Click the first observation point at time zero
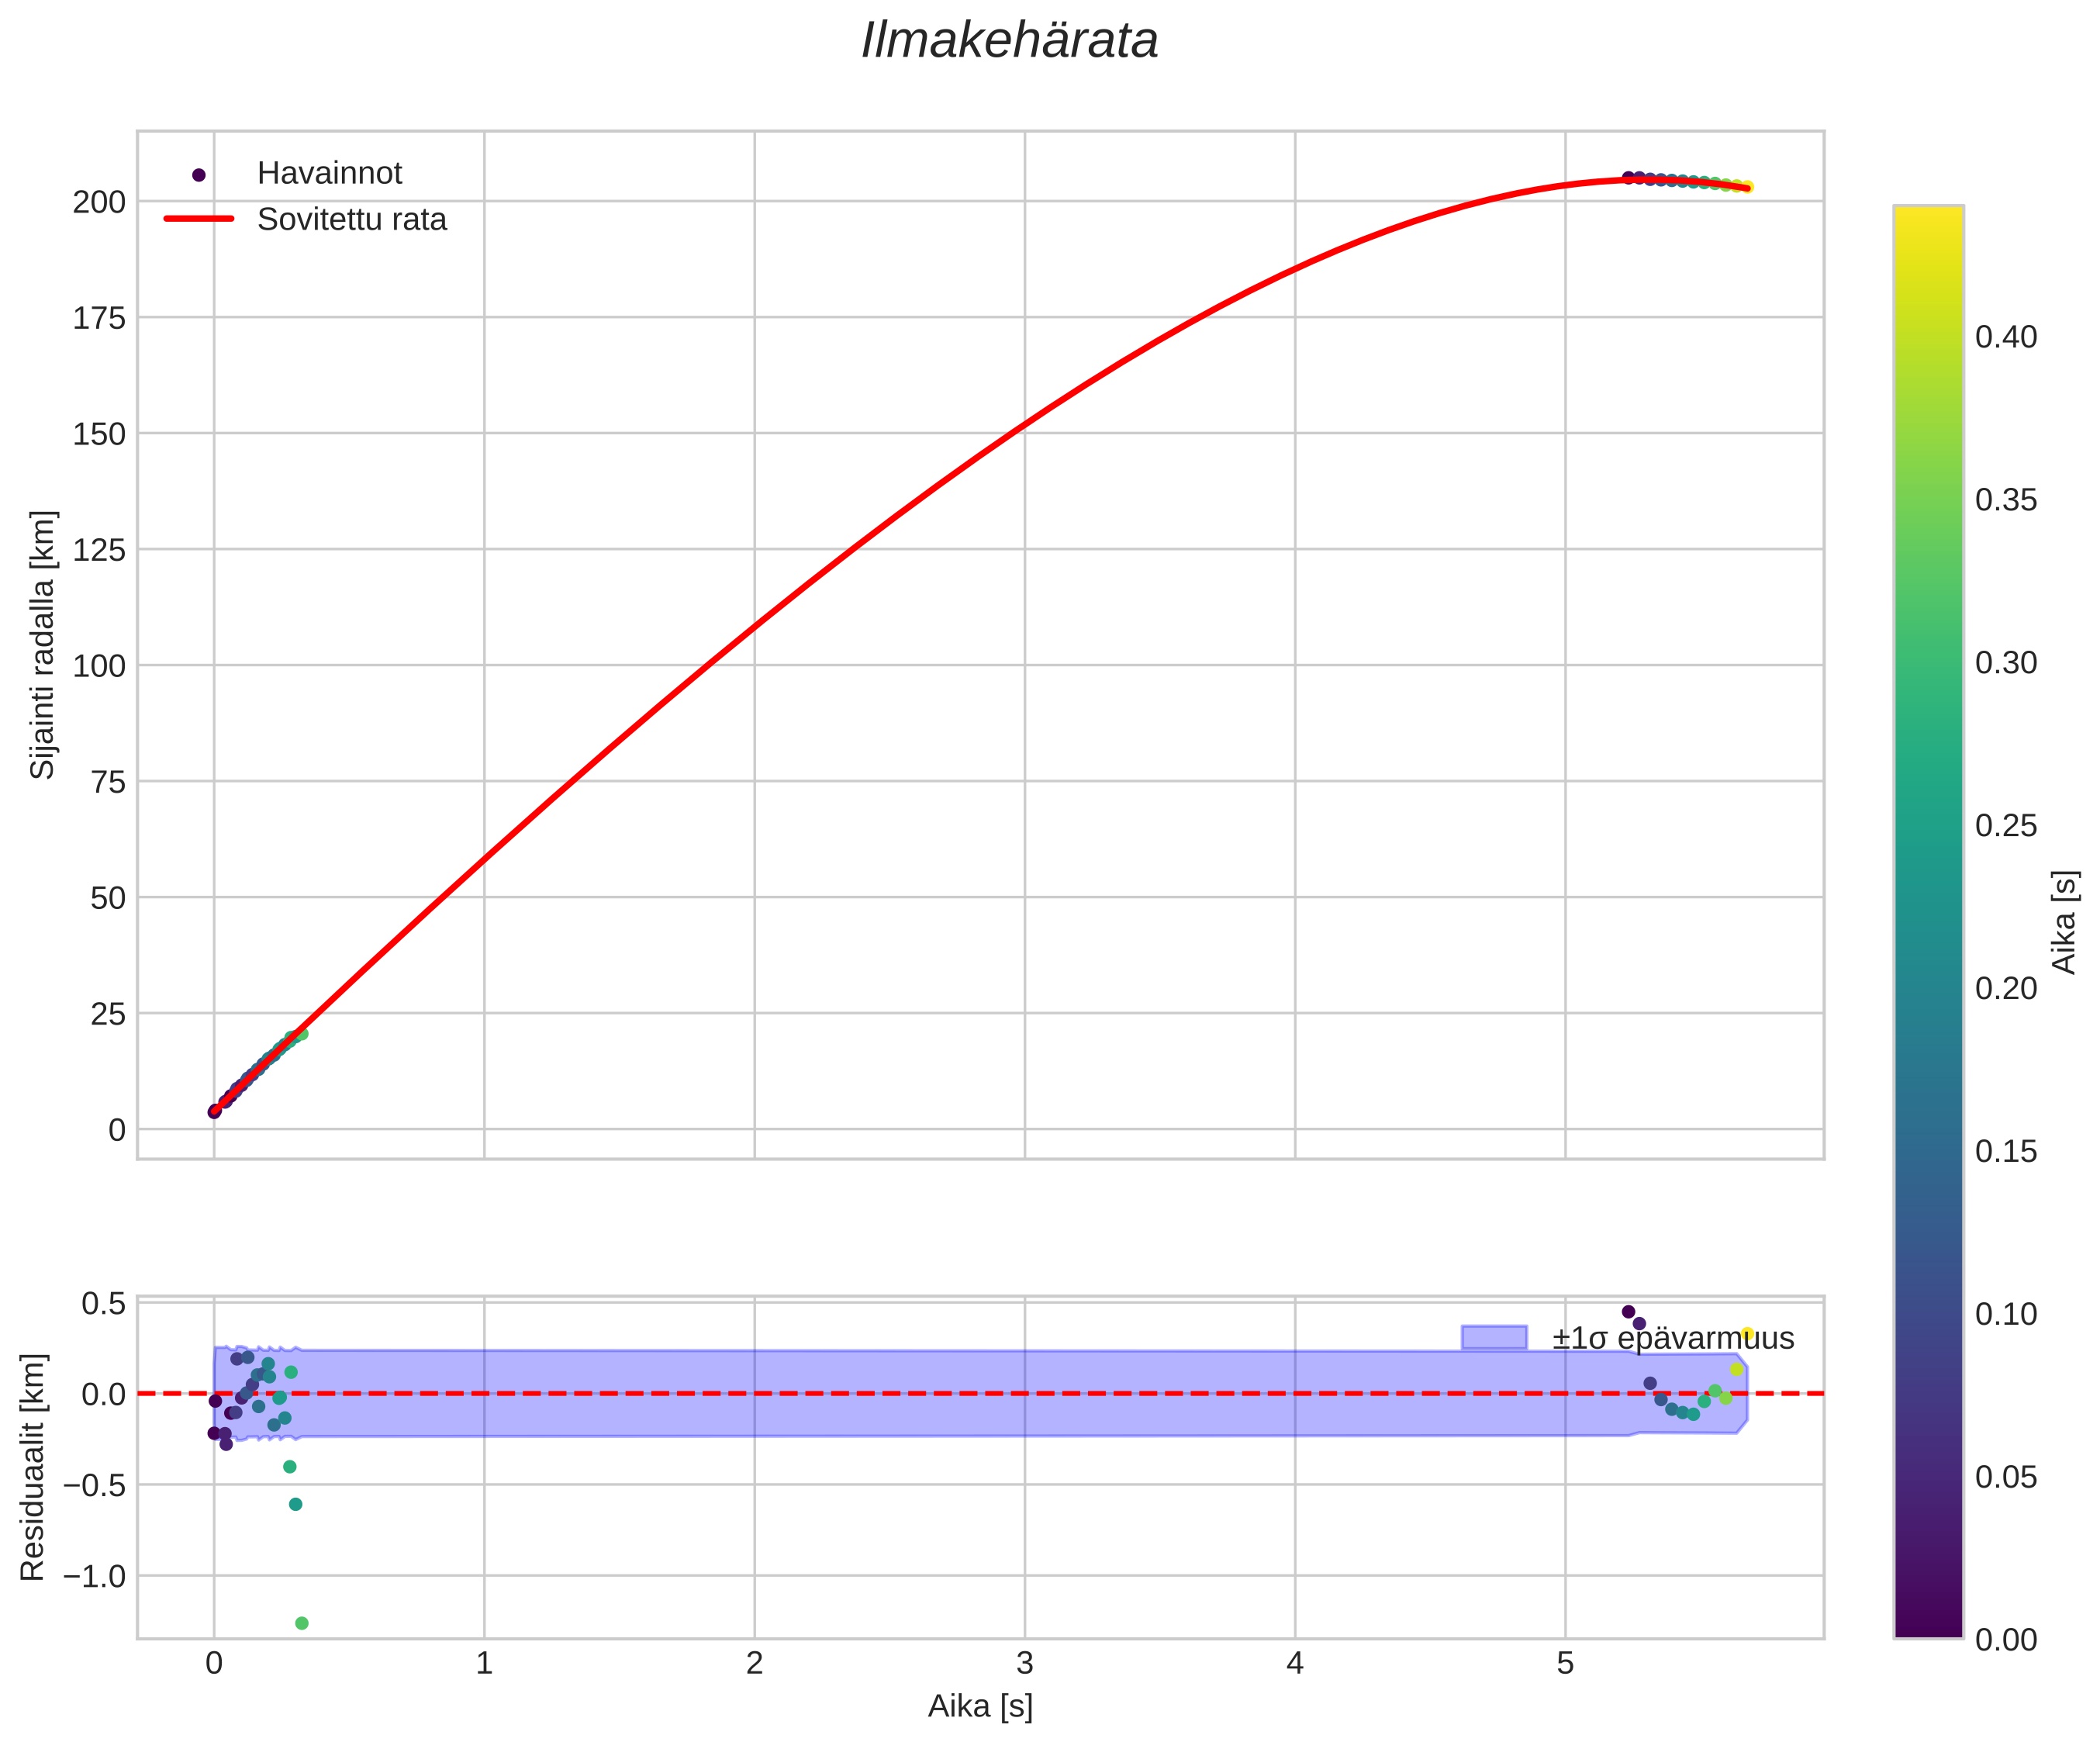 (214, 1112)
